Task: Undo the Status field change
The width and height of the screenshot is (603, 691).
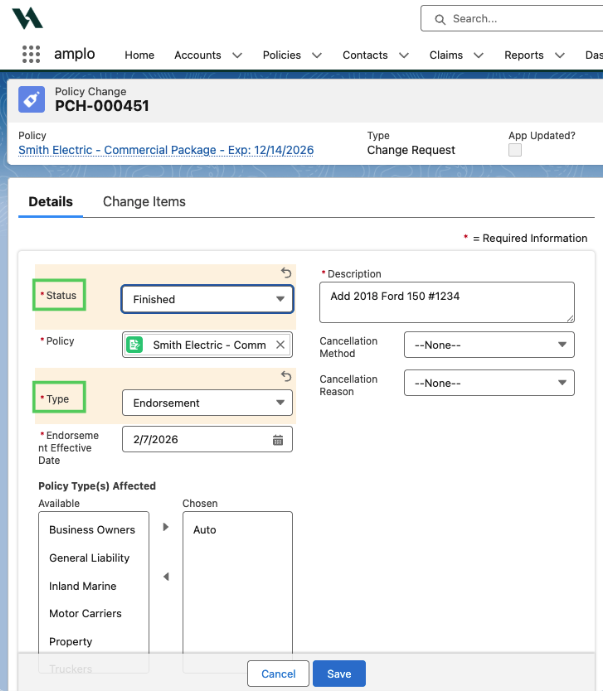Action: [x=286, y=273]
